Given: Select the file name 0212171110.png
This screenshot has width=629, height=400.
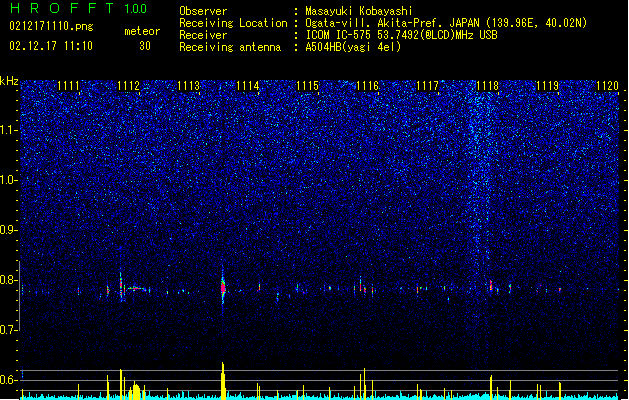Looking at the screenshot, I should (x=51, y=26).
